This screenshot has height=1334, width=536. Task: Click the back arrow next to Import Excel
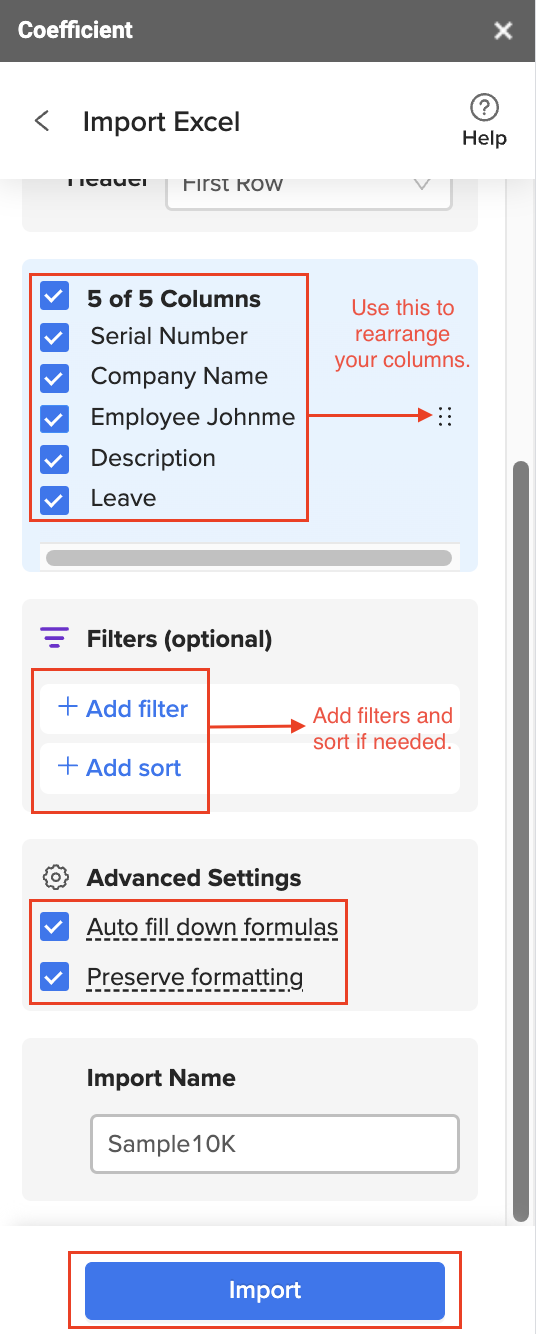click(x=42, y=121)
